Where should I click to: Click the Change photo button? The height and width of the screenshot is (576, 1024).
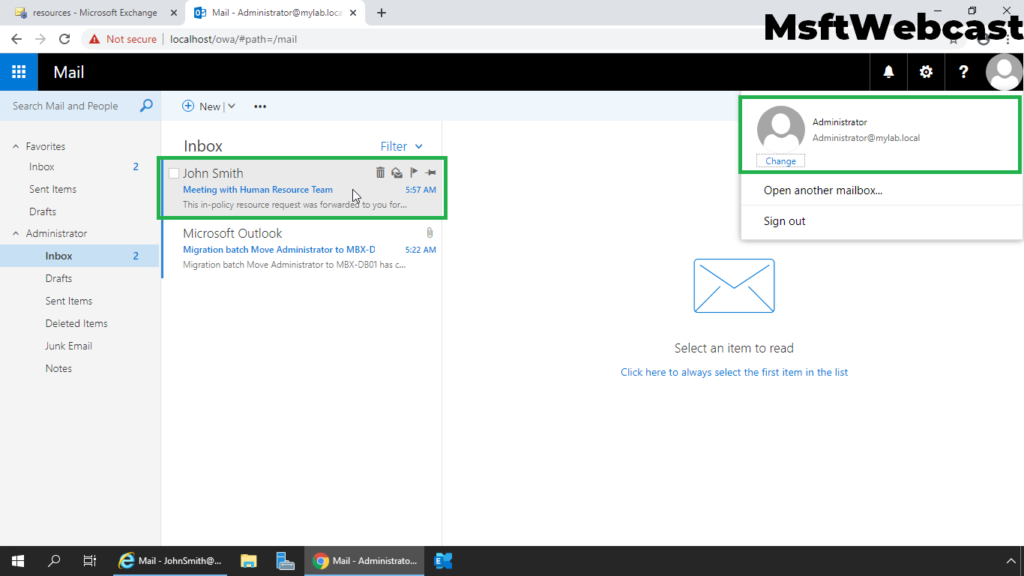click(x=780, y=161)
